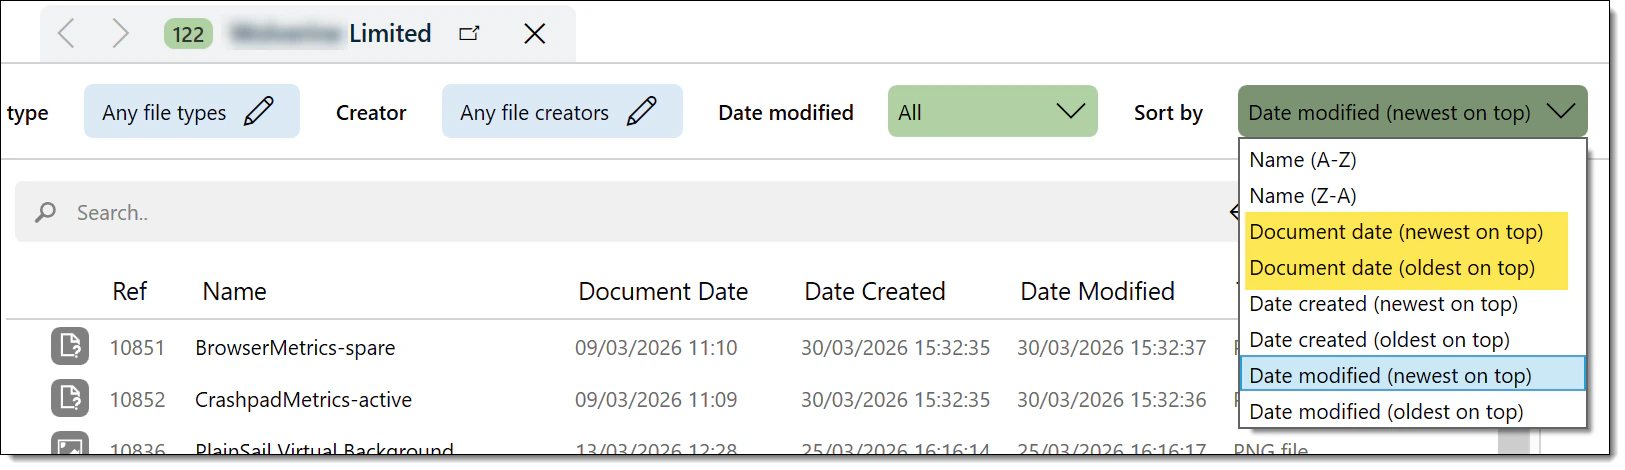This screenshot has height=470, width=1625.
Task: Edit file types with pencil icon
Action: pyautogui.click(x=259, y=111)
